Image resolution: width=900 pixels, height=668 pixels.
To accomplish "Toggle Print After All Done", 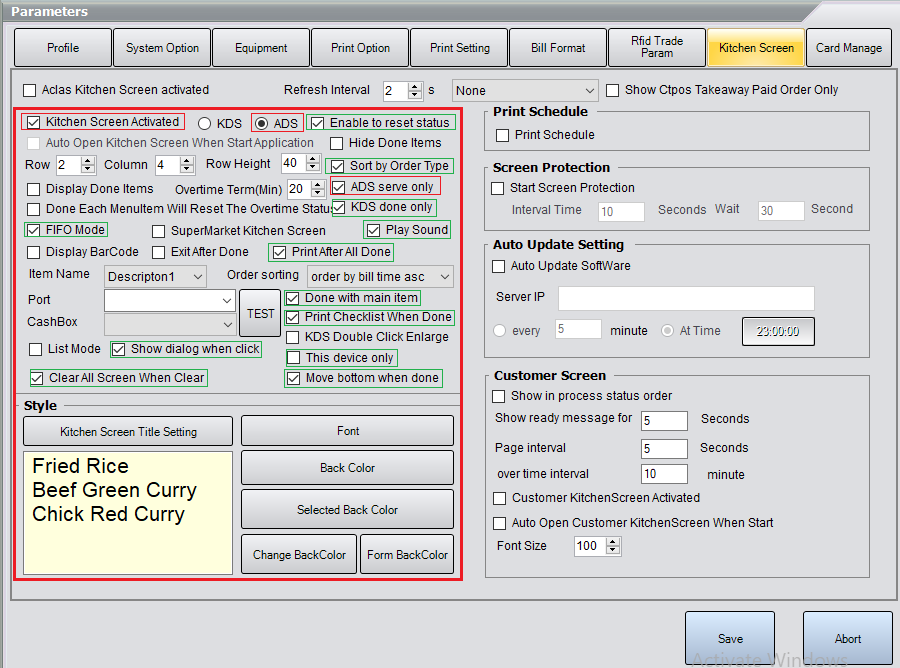I will (280, 252).
